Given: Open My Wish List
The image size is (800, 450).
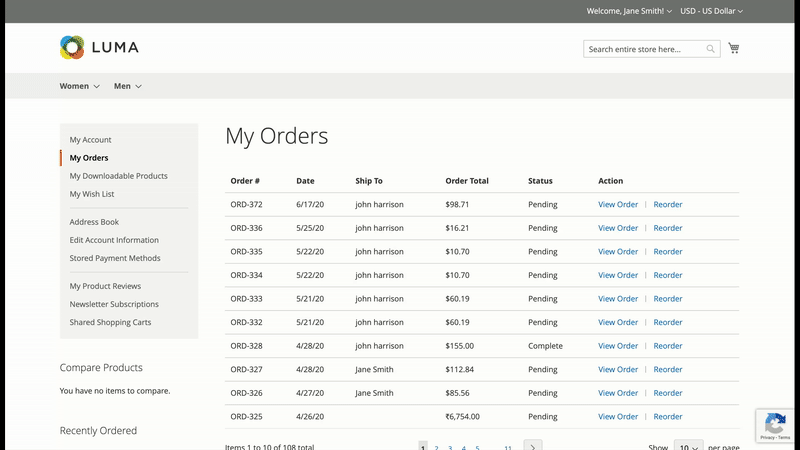Looking at the screenshot, I should (x=92, y=194).
